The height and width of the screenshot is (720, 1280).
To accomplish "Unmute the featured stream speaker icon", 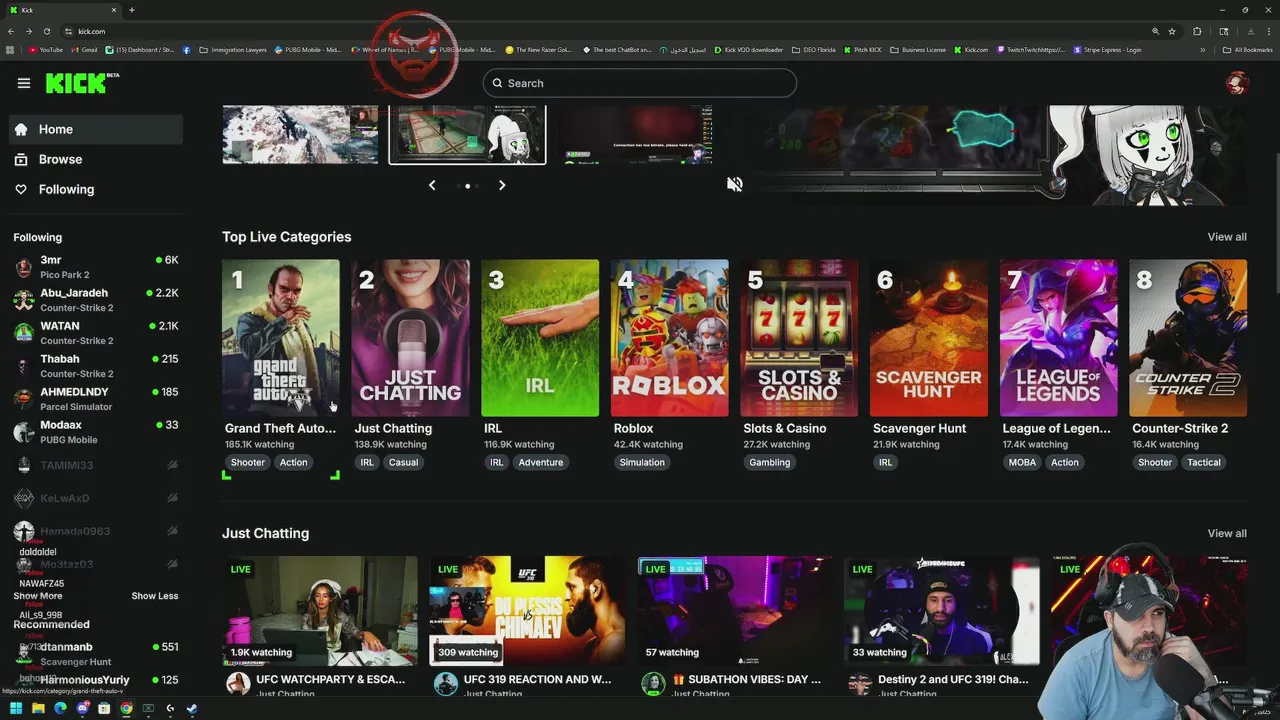I will (735, 184).
